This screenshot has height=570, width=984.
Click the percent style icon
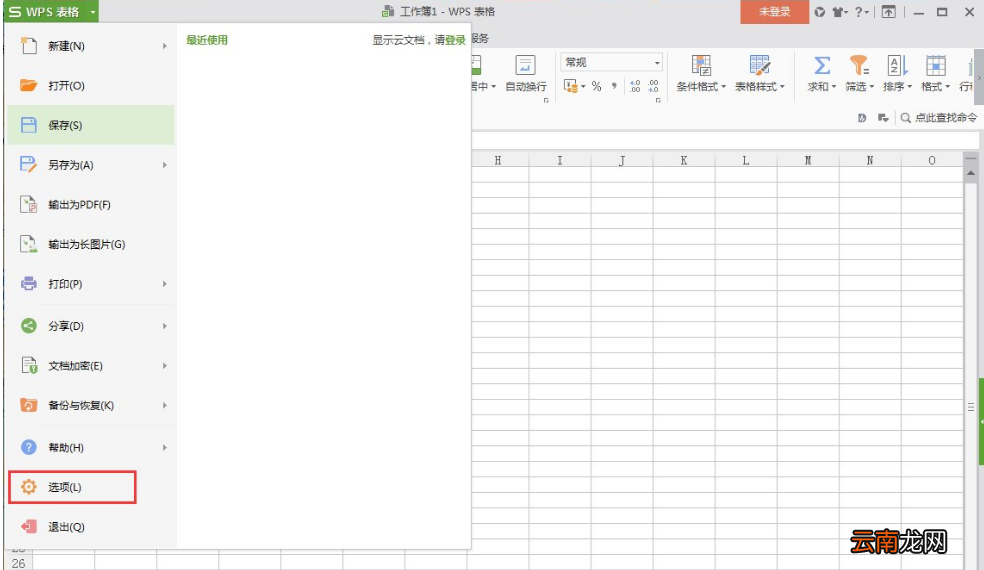pos(596,86)
